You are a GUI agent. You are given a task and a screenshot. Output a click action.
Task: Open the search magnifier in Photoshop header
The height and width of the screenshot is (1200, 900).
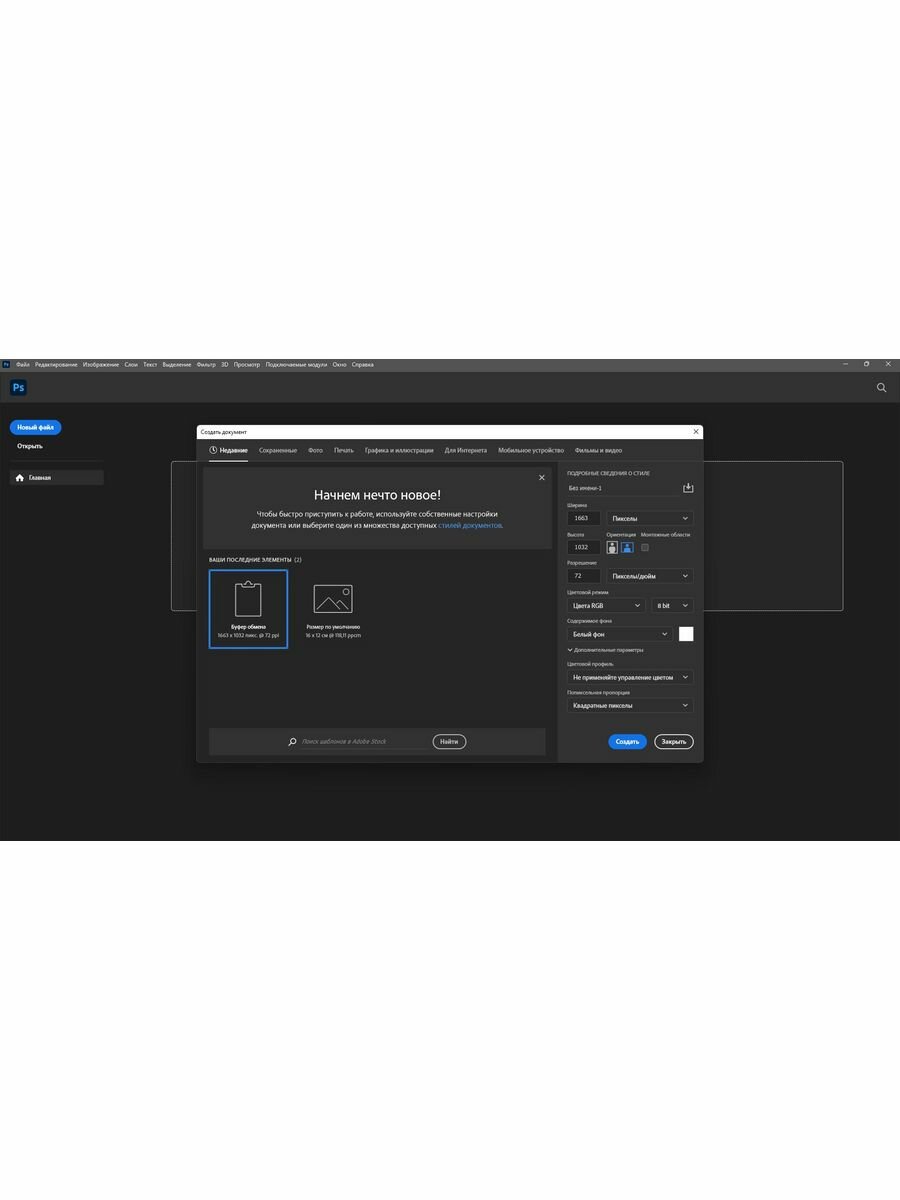[881, 388]
